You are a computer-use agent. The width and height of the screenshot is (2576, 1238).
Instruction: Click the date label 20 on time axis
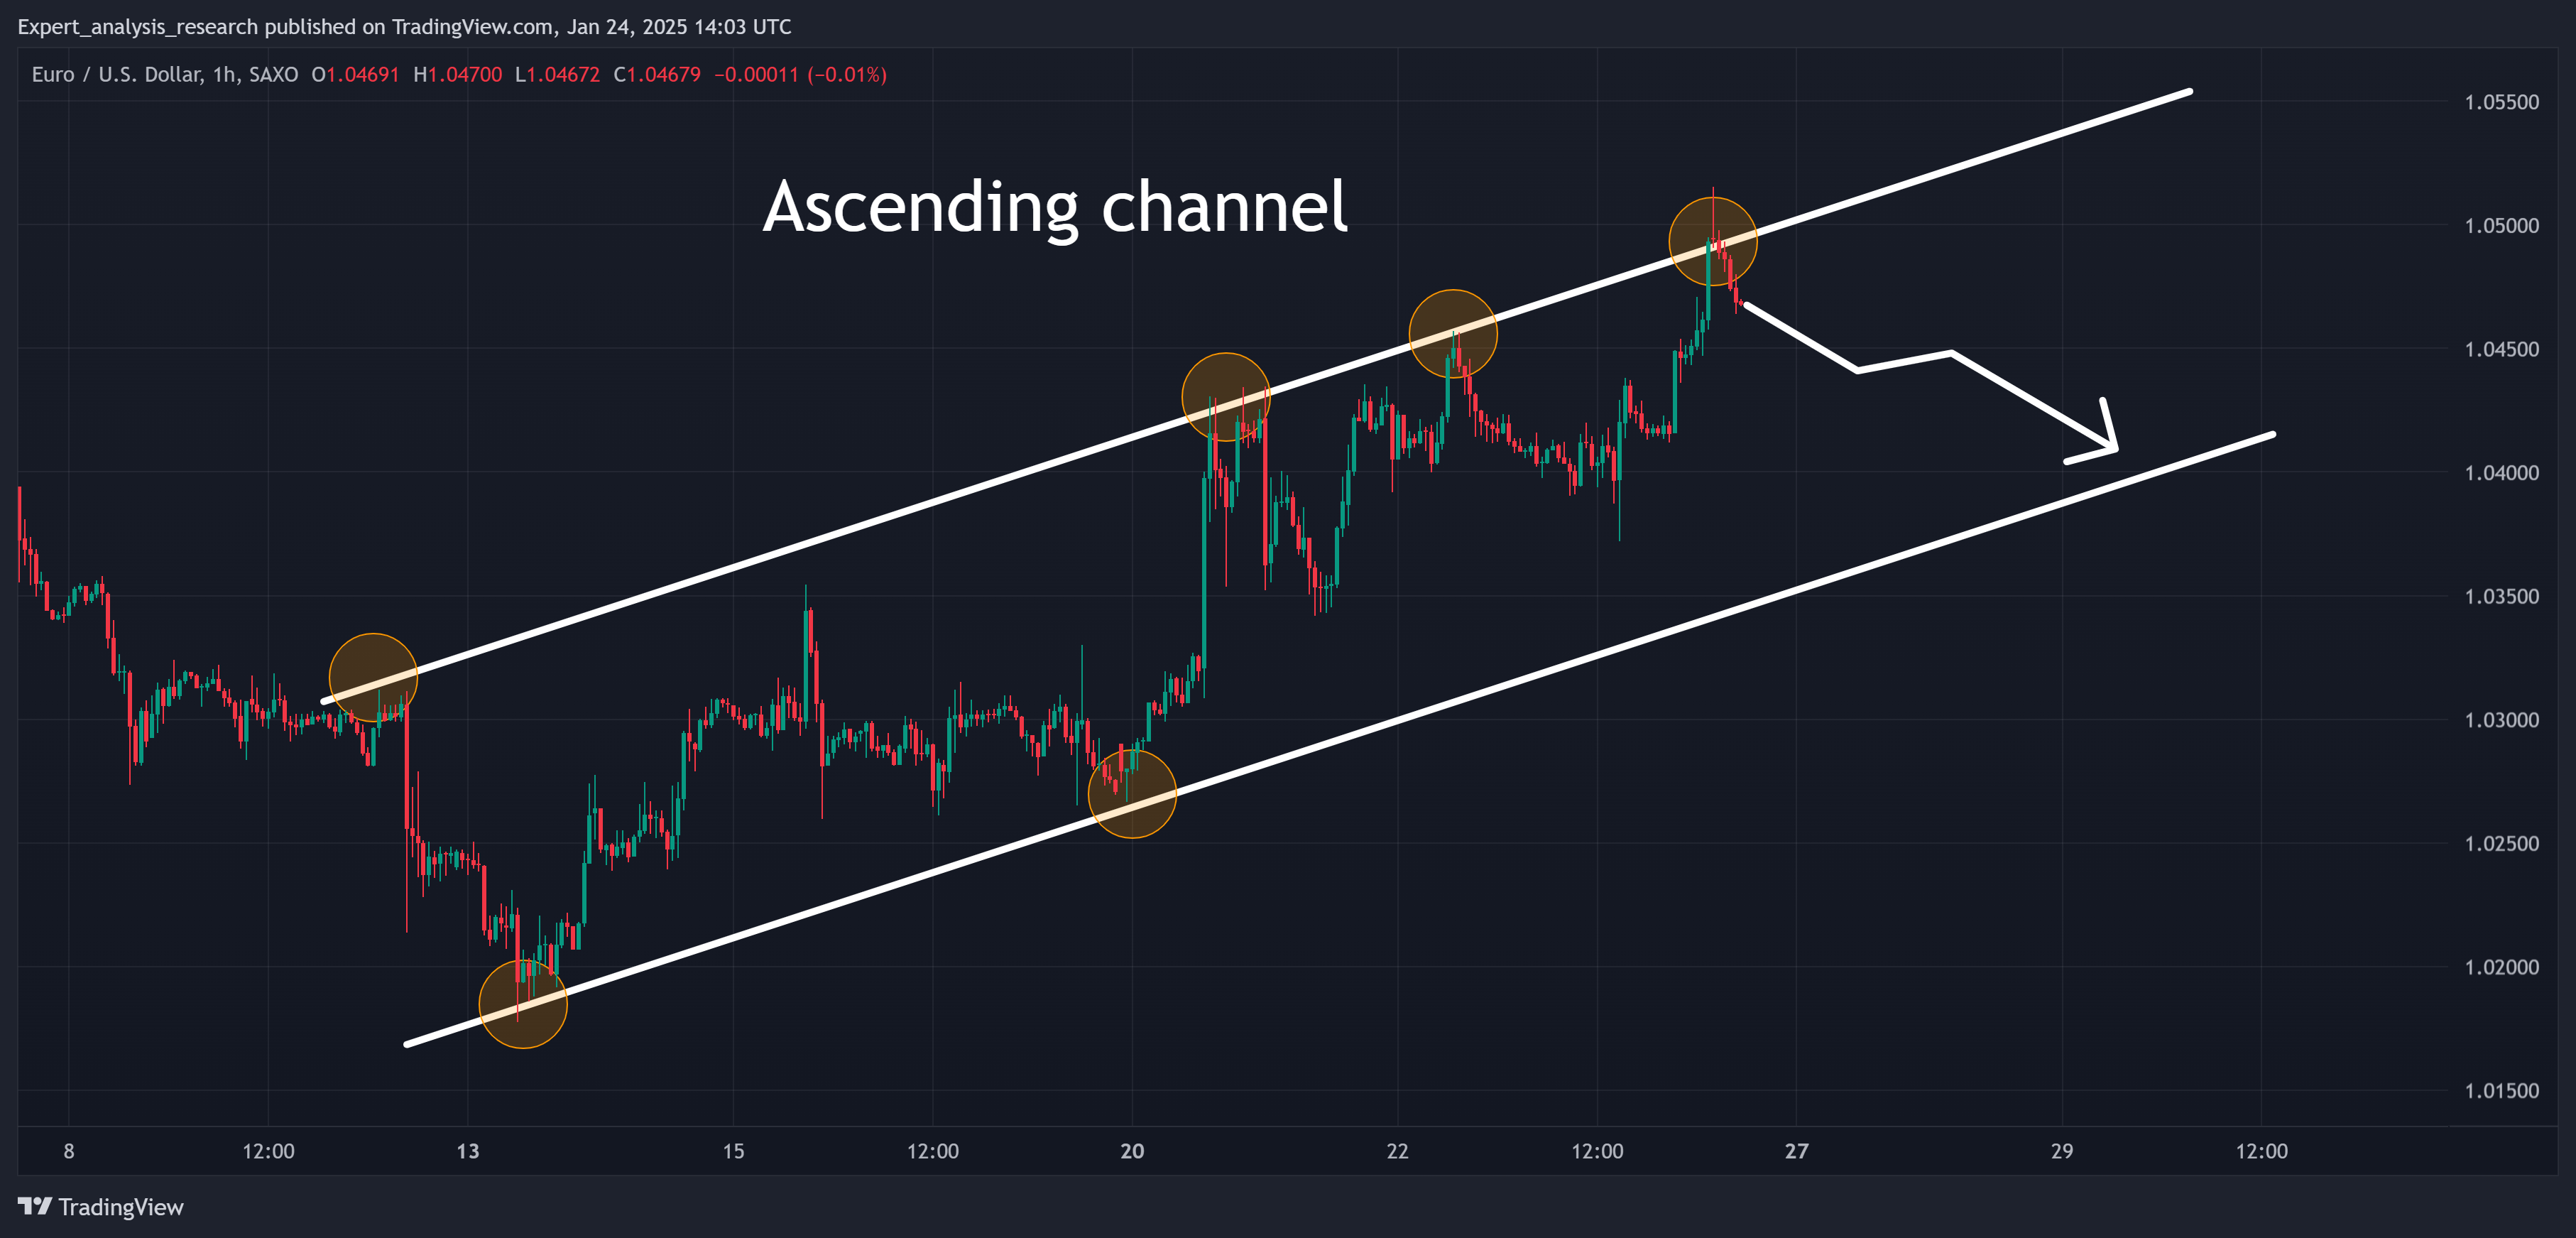click(x=1132, y=1151)
